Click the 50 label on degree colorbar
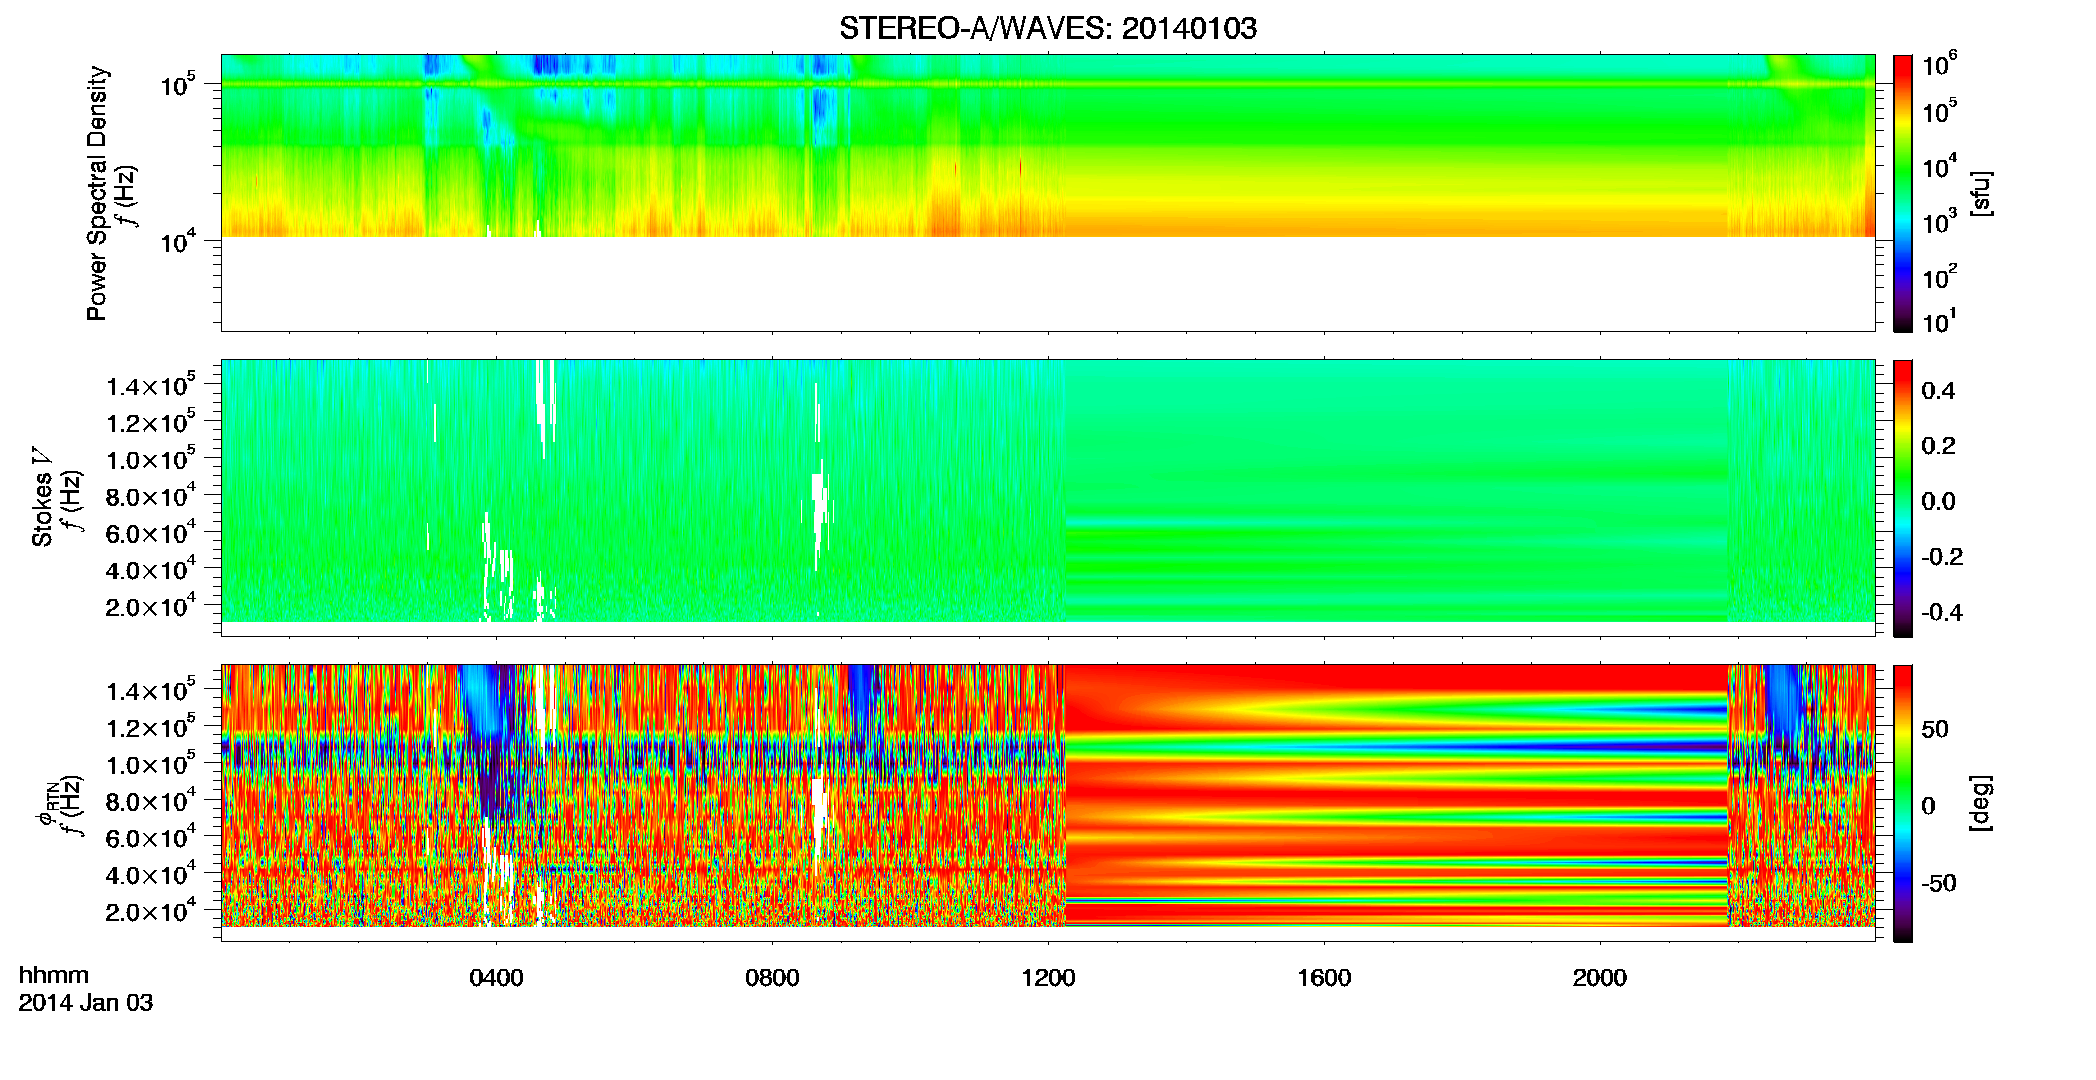 click(x=1935, y=729)
